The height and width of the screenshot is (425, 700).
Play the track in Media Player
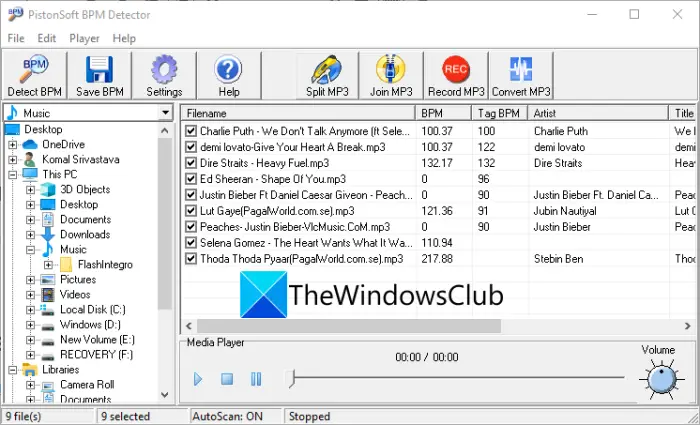click(x=198, y=379)
